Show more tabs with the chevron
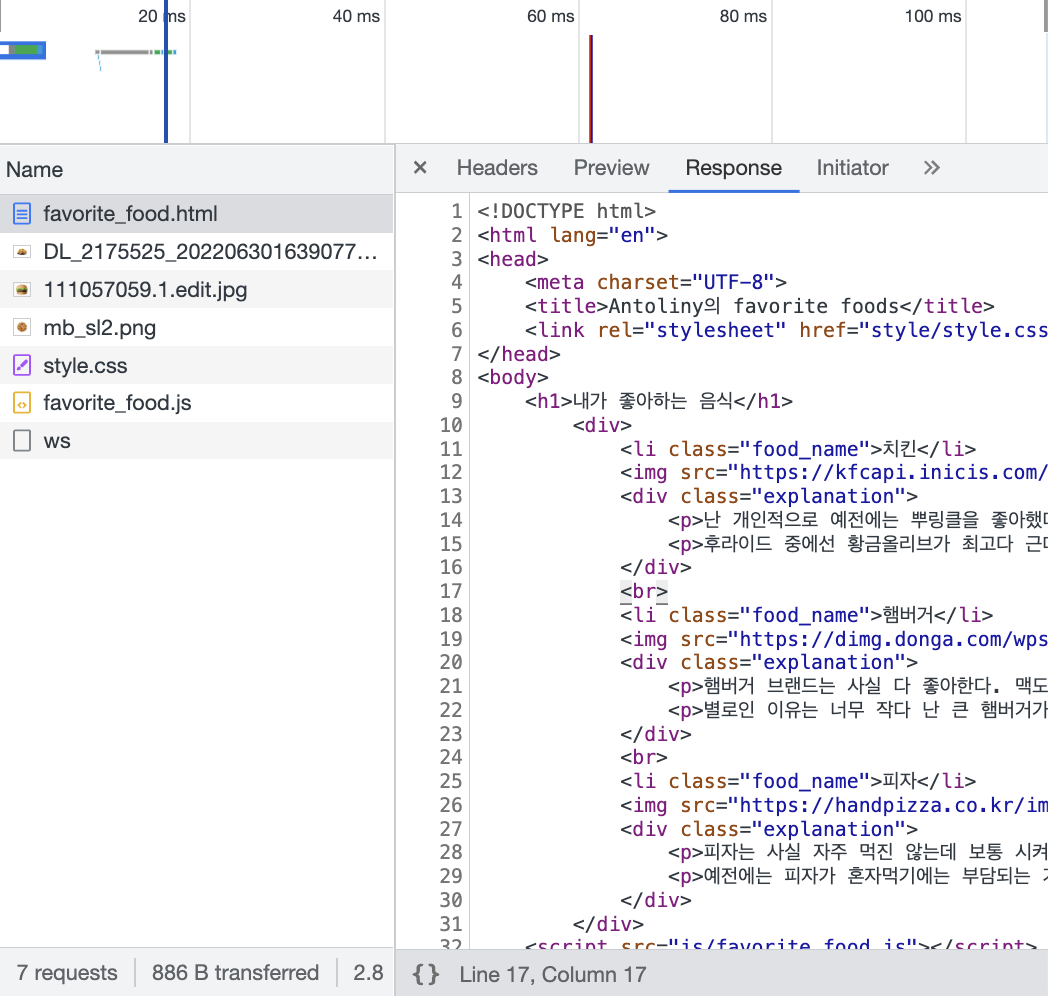The image size is (1048, 996). coord(932,167)
